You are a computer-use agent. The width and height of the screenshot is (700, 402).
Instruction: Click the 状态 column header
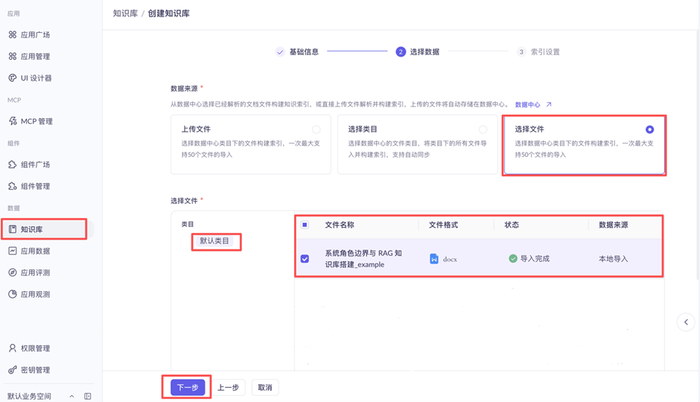tap(512, 225)
